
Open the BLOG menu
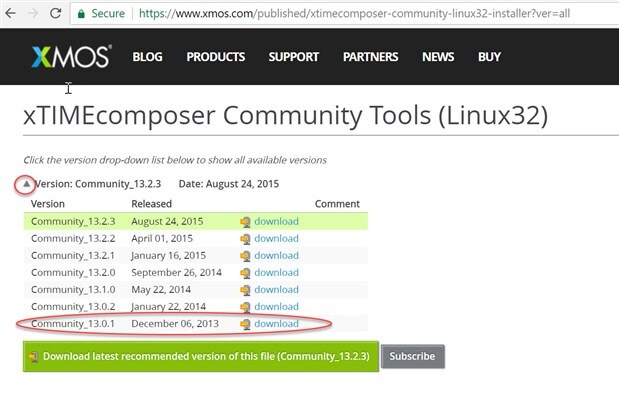tap(147, 57)
